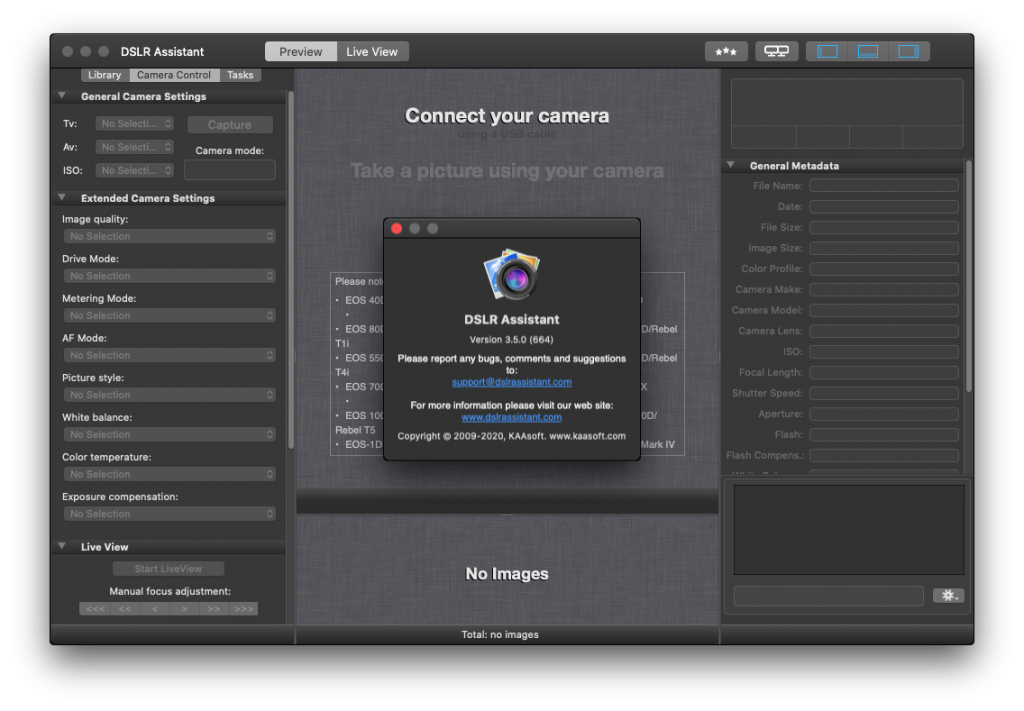Click the Start LiveView button
This screenshot has height=711, width=1024.
[168, 569]
